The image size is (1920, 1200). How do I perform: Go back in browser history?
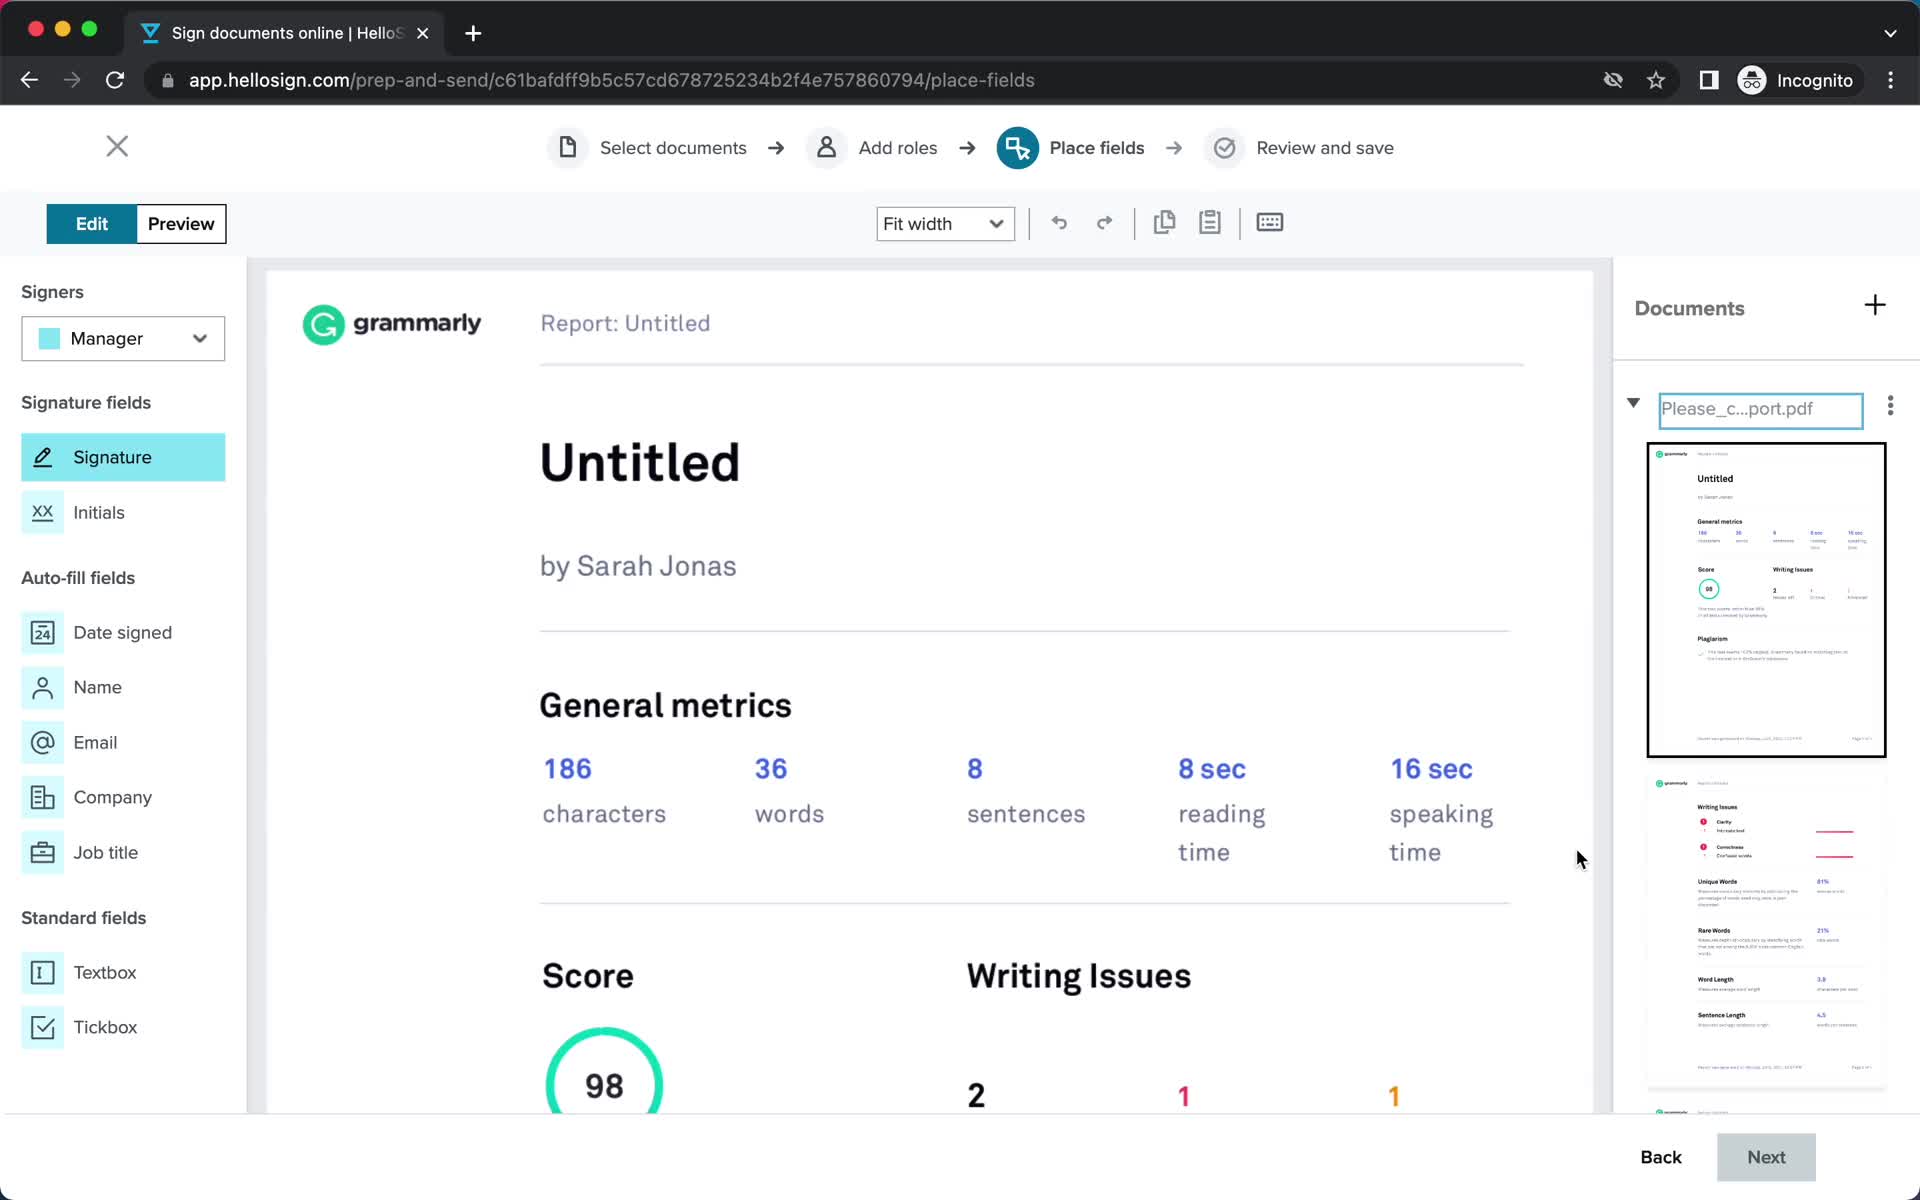[x=29, y=80]
